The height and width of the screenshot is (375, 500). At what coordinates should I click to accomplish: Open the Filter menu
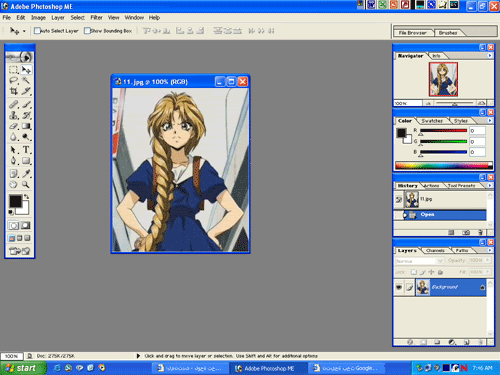(x=96, y=18)
